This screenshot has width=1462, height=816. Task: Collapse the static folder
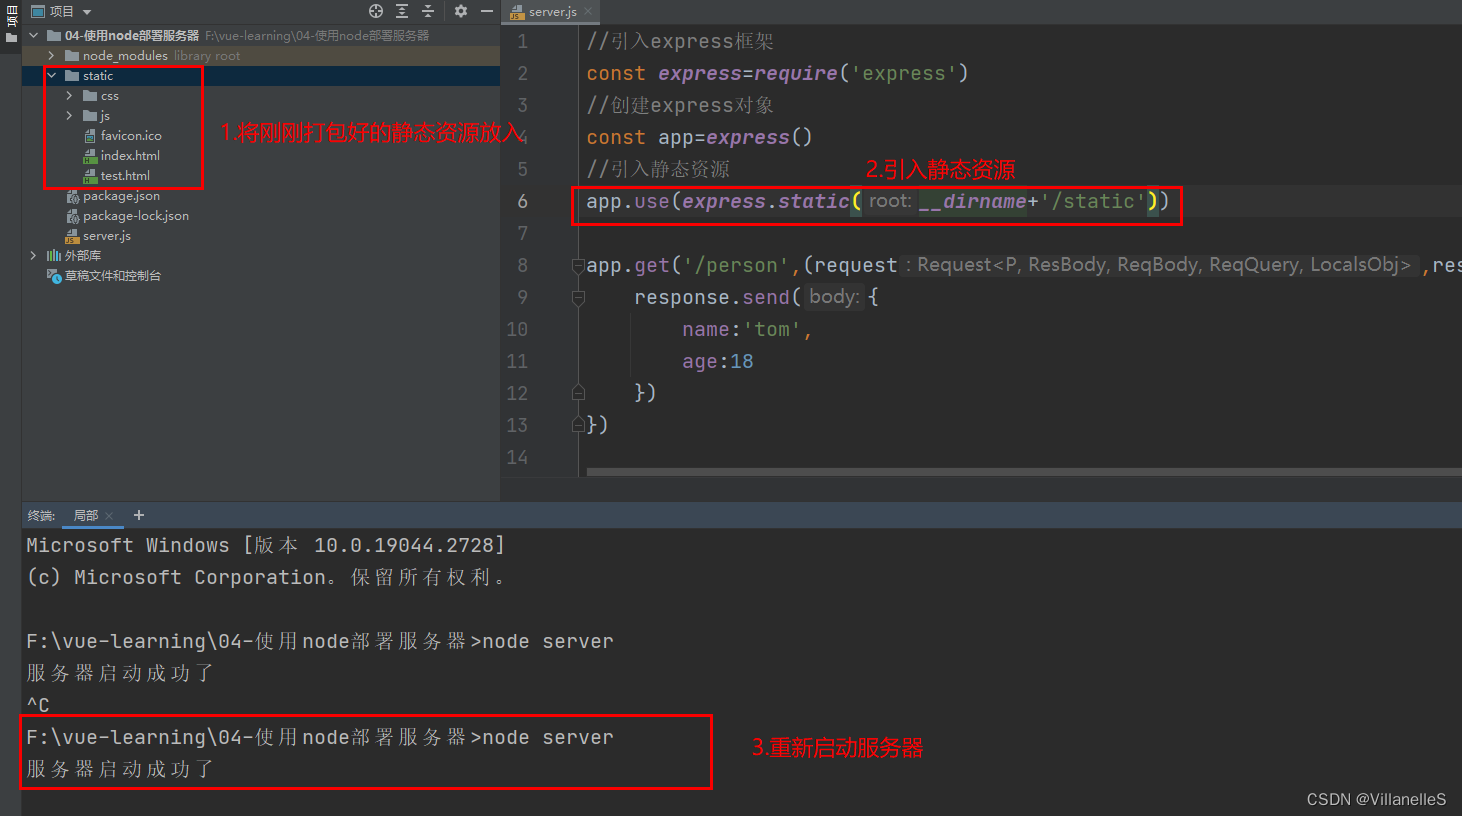point(51,76)
